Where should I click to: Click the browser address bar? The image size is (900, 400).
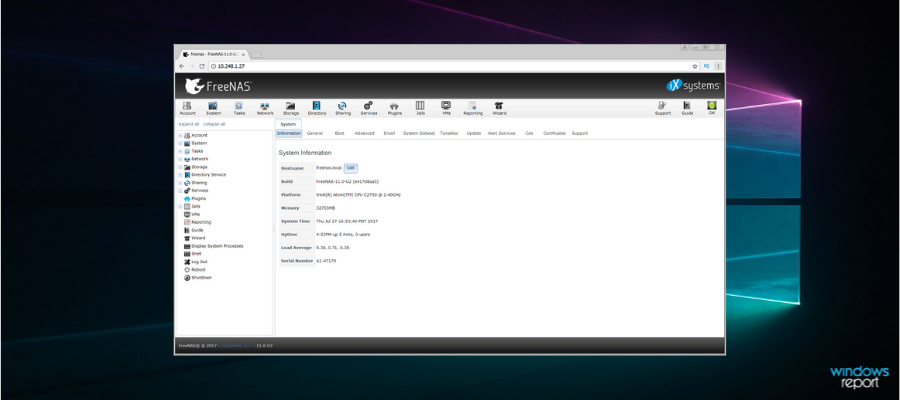(448, 66)
